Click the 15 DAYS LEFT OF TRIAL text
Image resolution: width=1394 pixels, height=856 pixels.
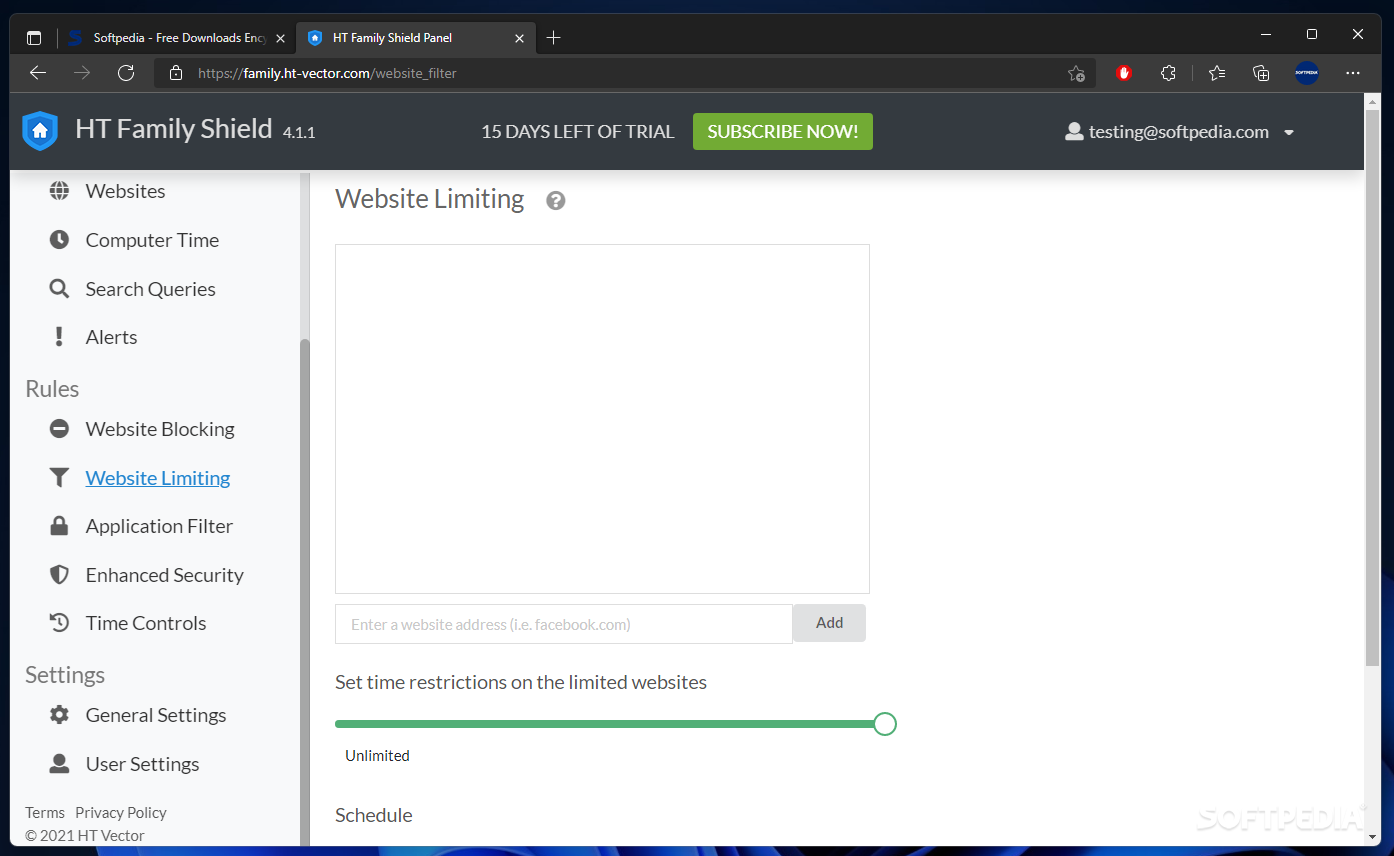pos(578,132)
